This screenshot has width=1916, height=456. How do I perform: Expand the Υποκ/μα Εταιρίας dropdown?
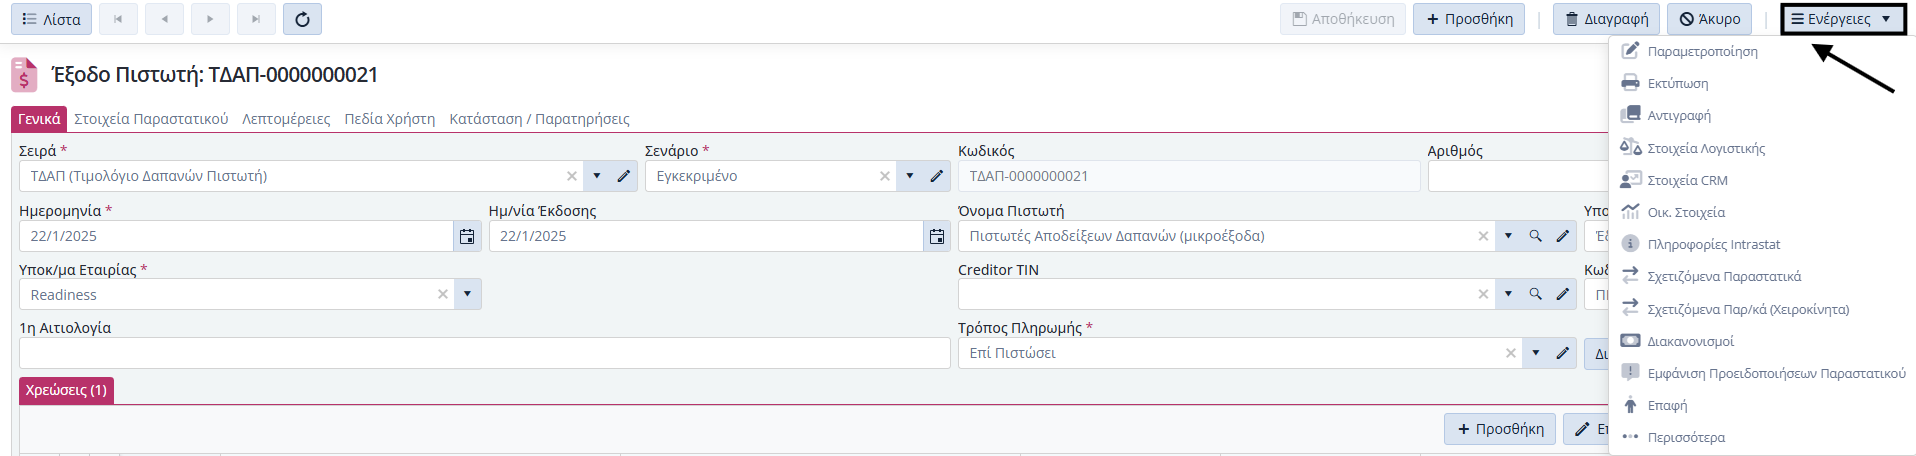click(x=468, y=294)
